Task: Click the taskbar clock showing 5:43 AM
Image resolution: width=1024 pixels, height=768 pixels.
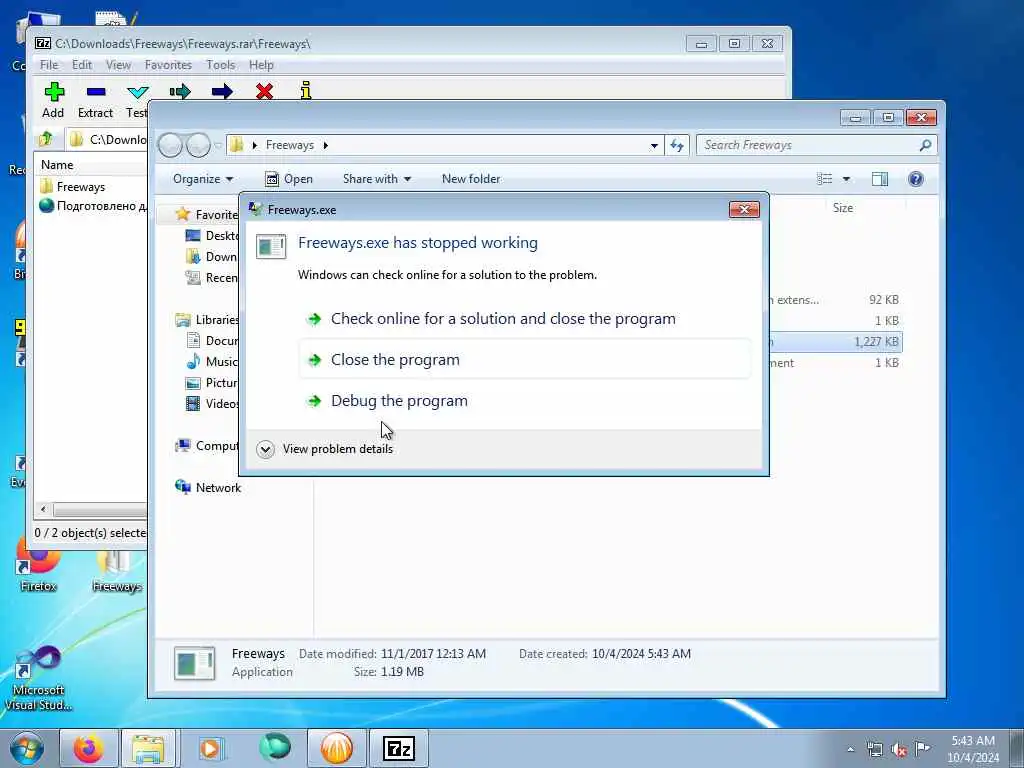Action: point(973,749)
